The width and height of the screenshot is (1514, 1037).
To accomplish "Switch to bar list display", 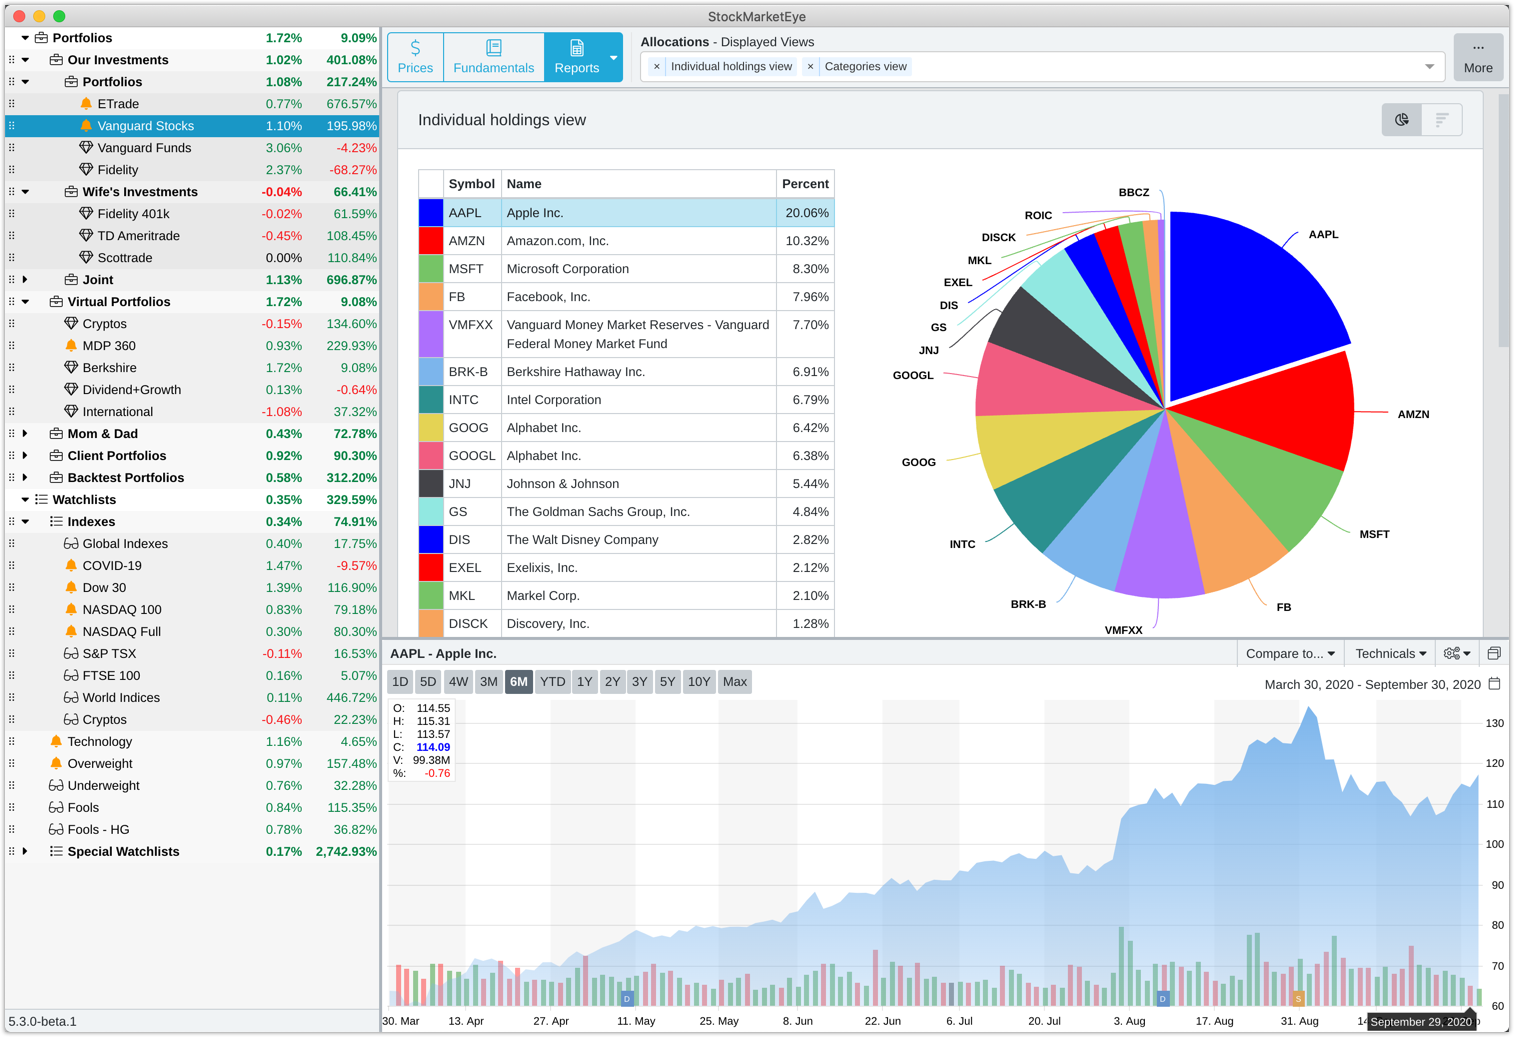I will (x=1442, y=120).
